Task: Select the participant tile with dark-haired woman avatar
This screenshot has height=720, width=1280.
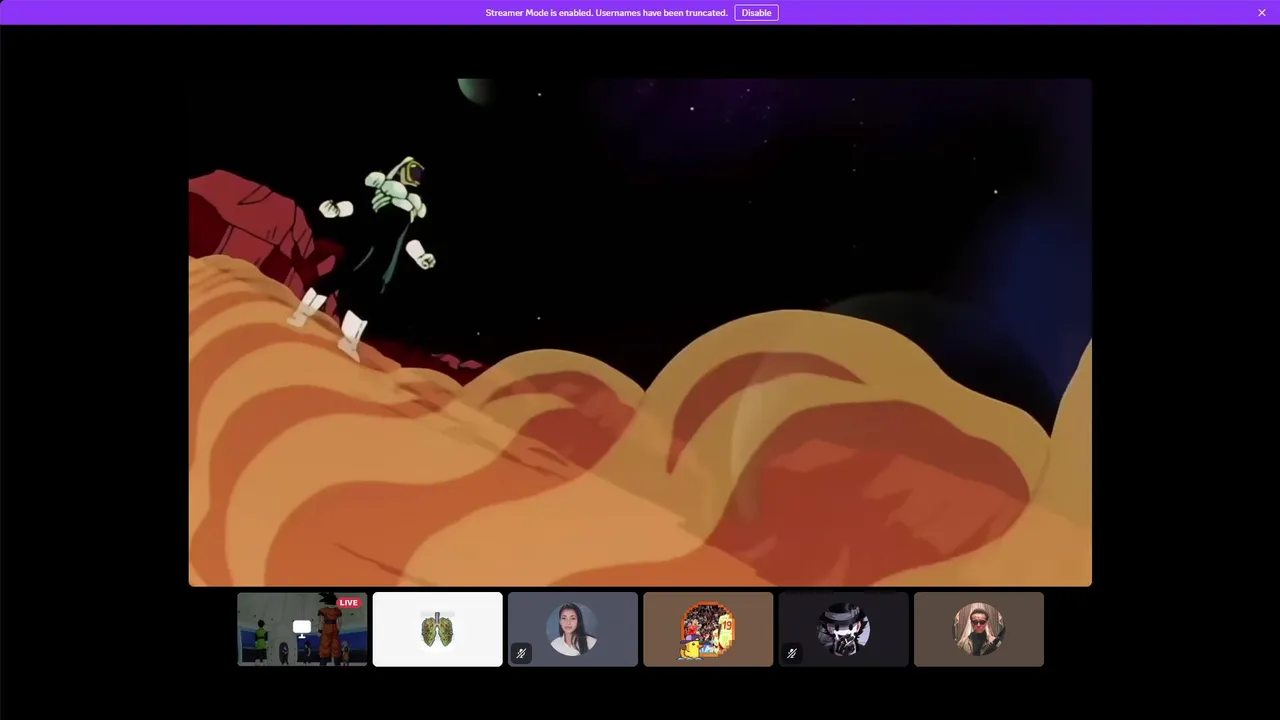Action: [572, 629]
